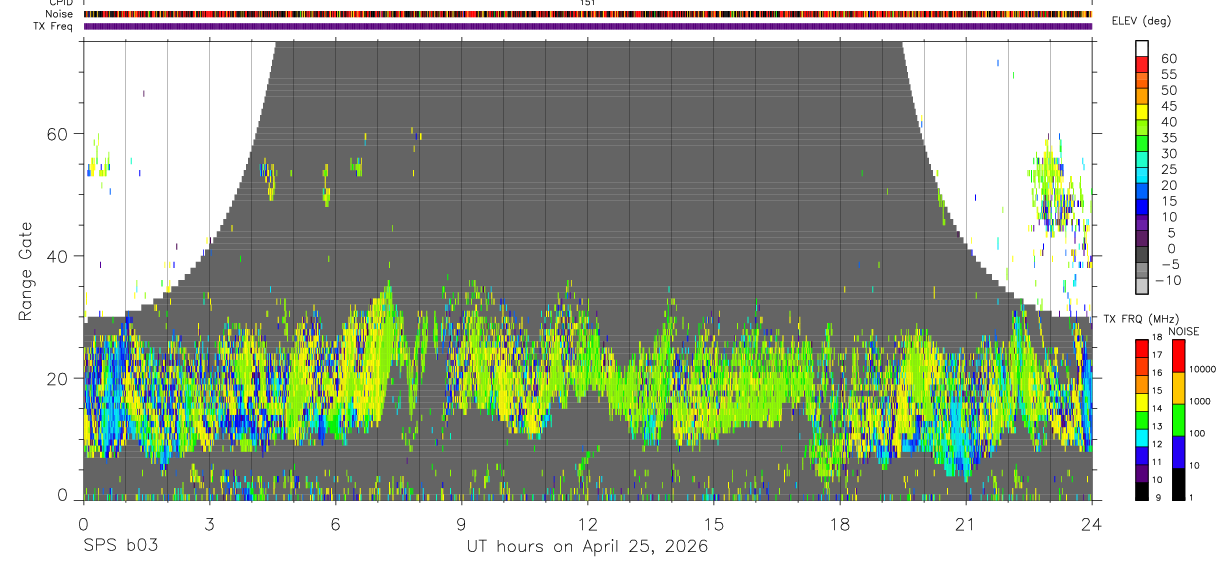Click 'UT hours on April 25, 2026' axis title
Screen dimensions: 1228x567
coord(587,547)
